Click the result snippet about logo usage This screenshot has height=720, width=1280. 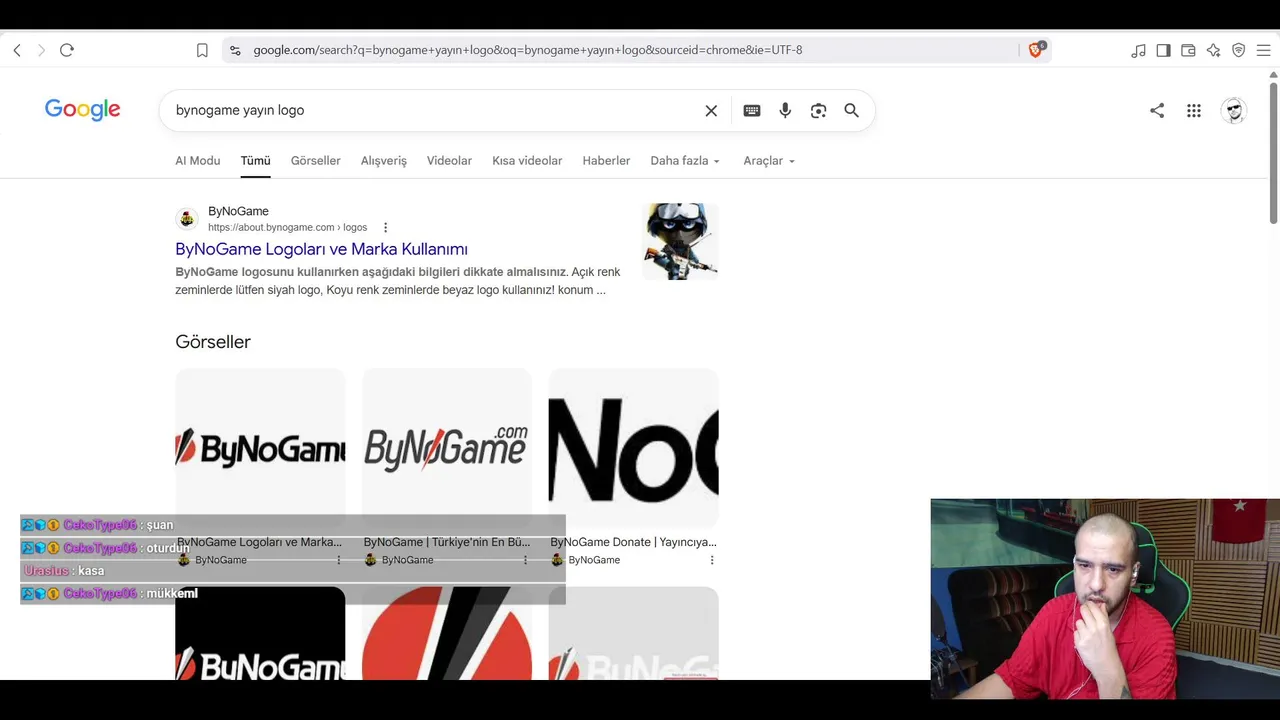point(398,281)
